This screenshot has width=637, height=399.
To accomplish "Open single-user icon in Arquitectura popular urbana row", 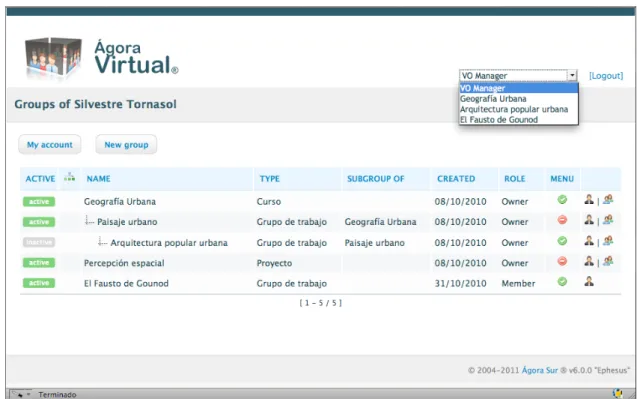I will [x=589, y=241].
